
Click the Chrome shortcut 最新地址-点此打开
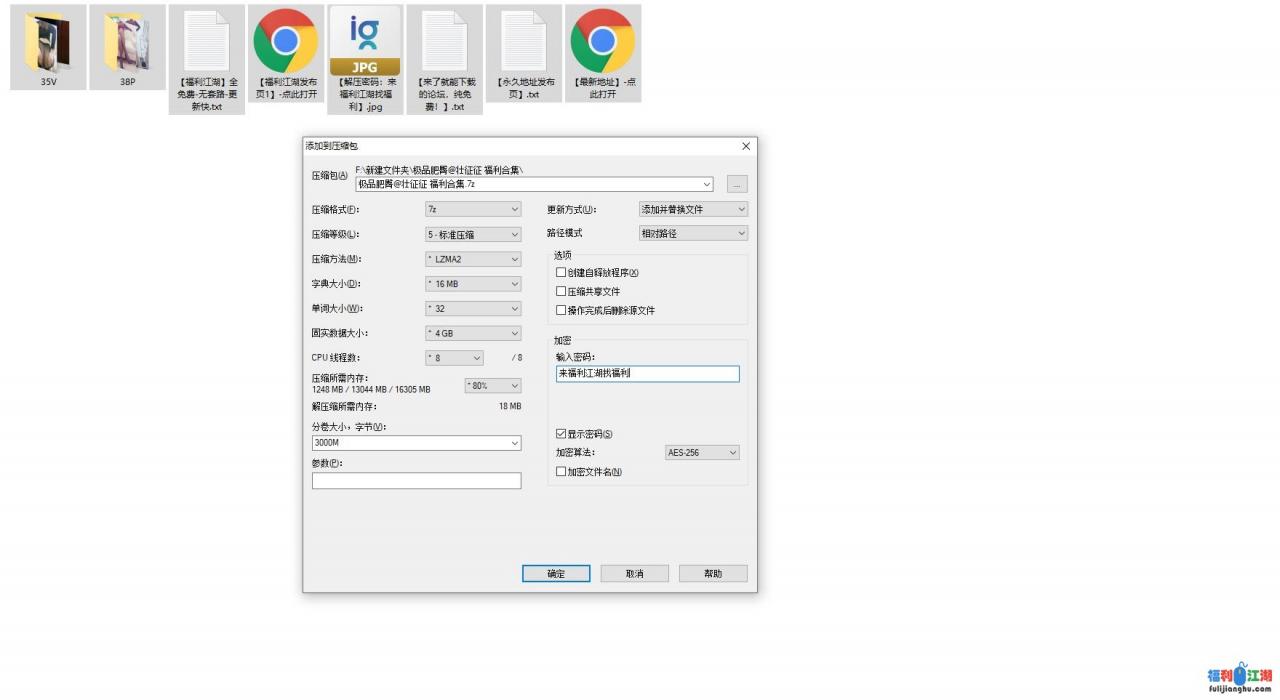[x=602, y=42]
